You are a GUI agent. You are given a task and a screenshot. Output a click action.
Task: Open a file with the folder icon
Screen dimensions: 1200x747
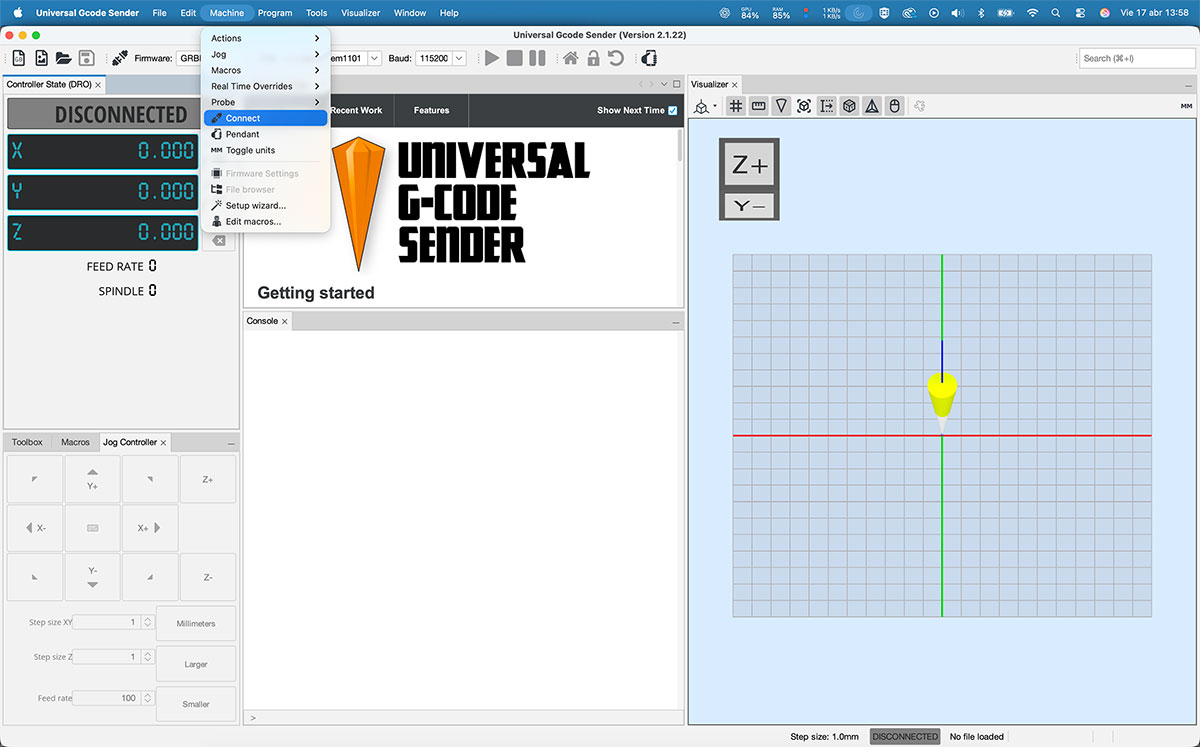tap(63, 58)
